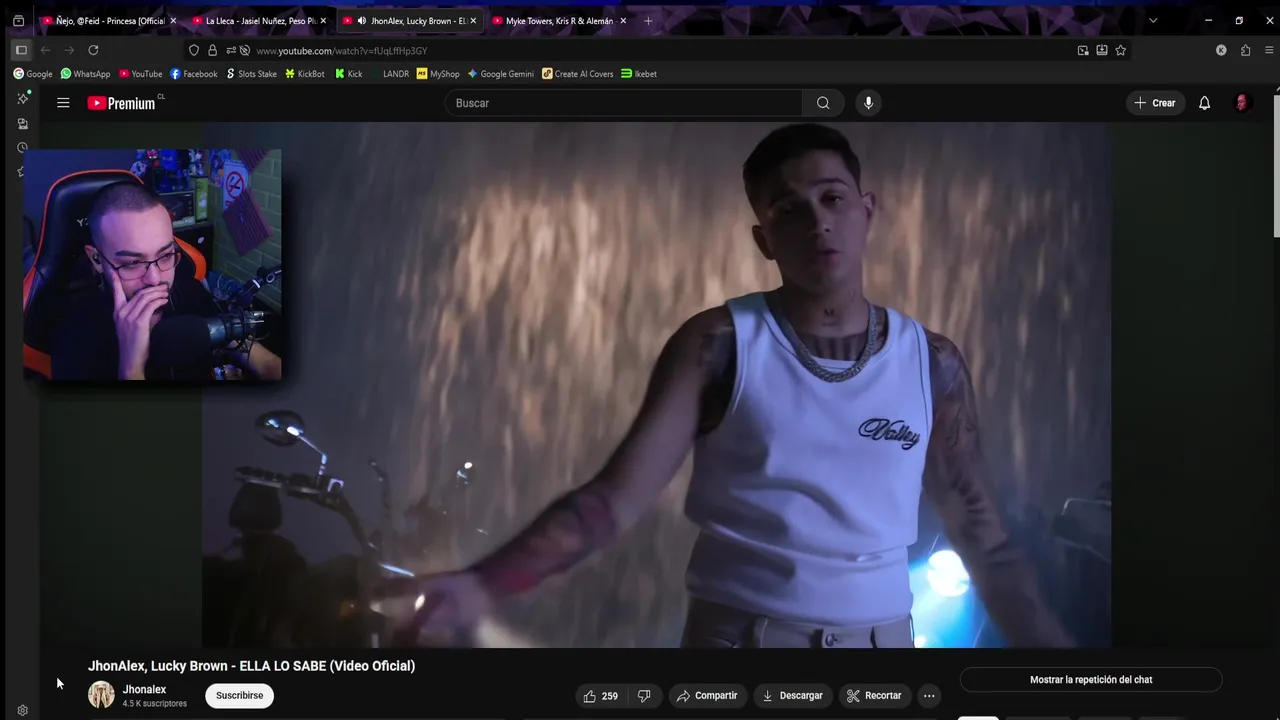Bookmark this page with the star
Viewport: 1280px width, 720px height.
pyautogui.click(x=1120, y=50)
